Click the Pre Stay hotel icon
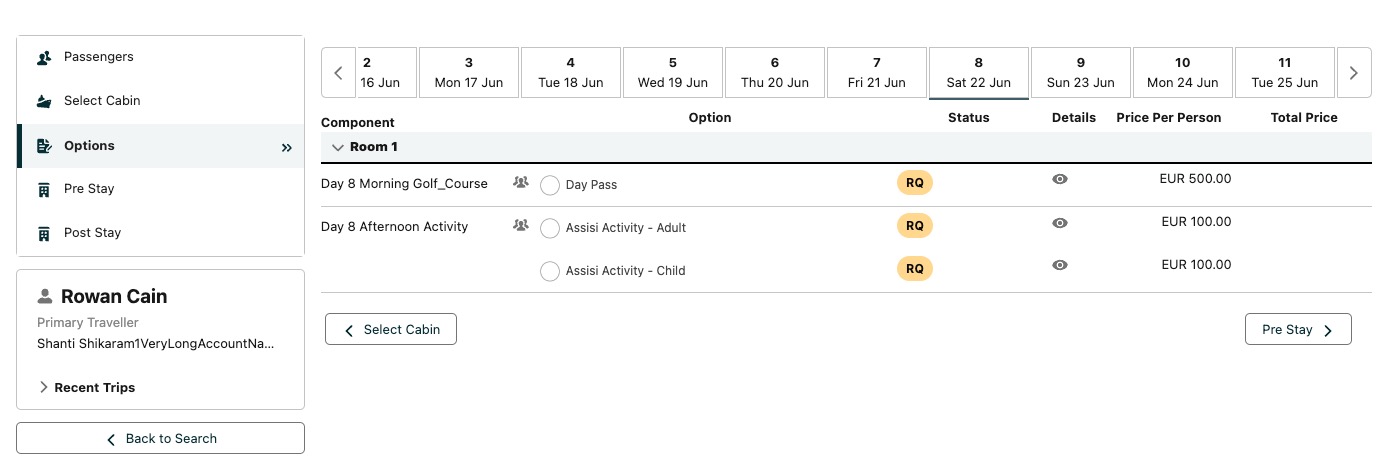Screen dimensions: 1378x467 point(44,189)
